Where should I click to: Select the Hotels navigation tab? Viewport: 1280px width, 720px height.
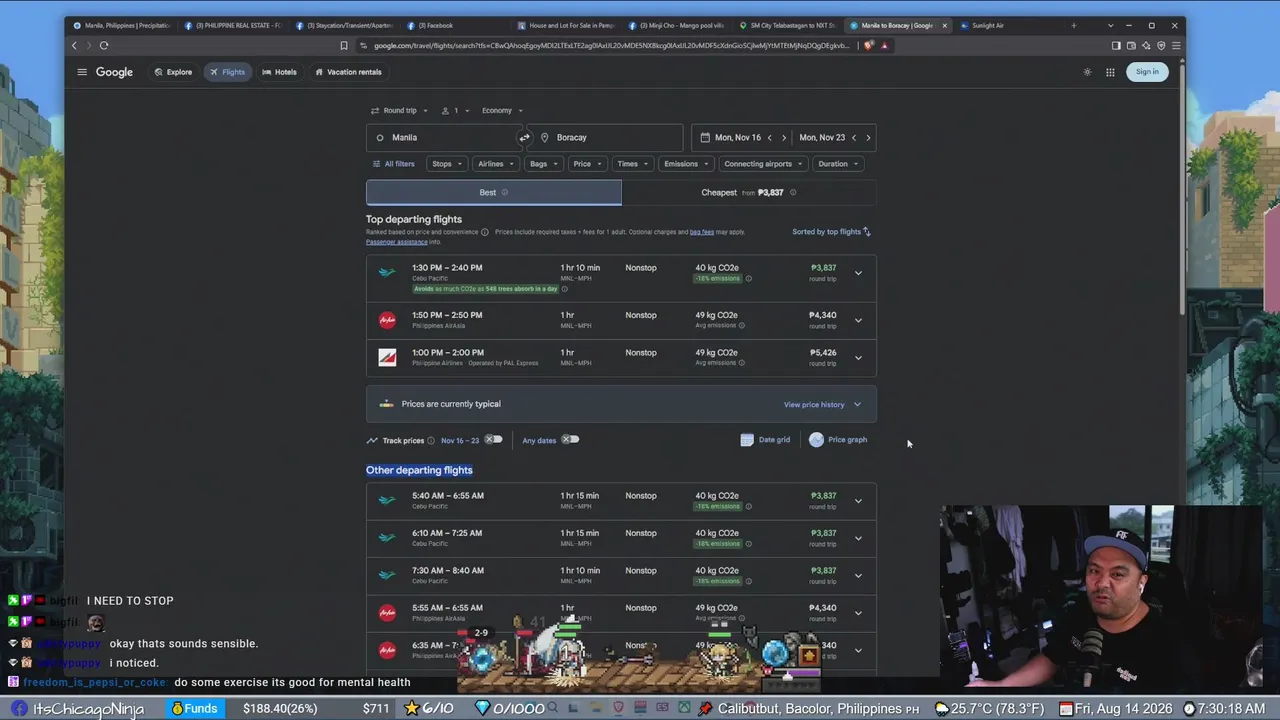(x=279, y=72)
